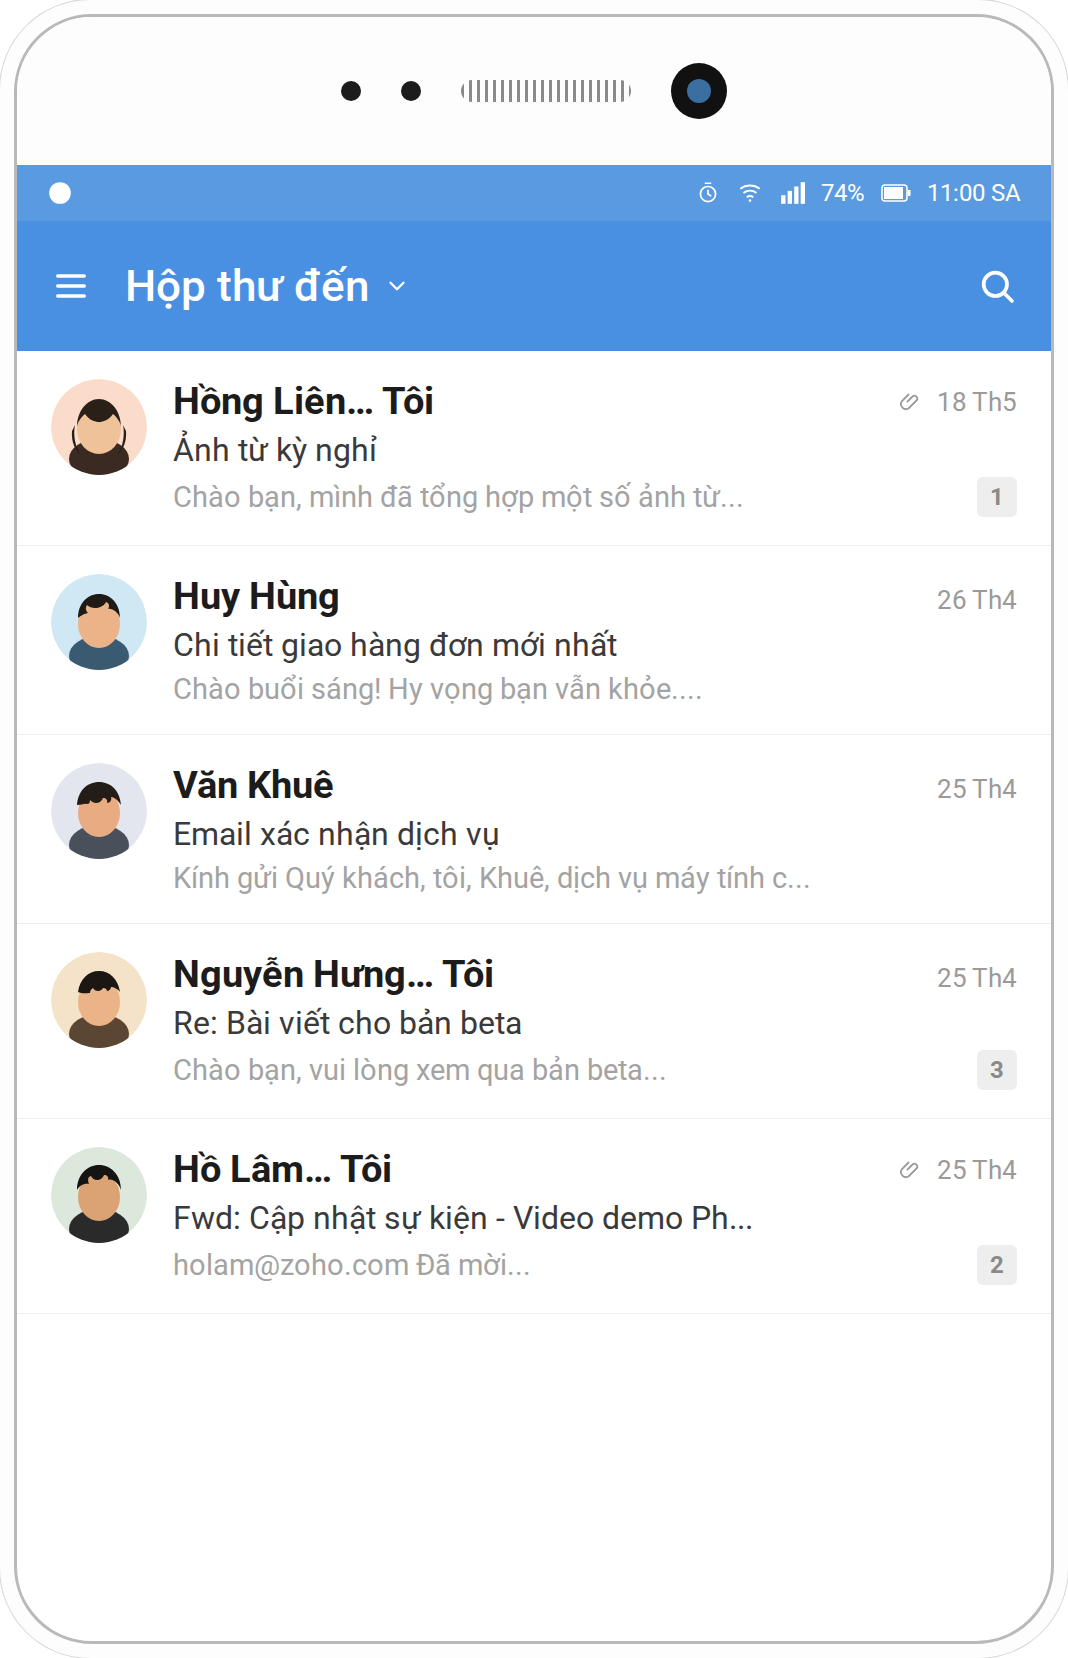Image resolution: width=1068 pixels, height=1658 pixels.
Task: Tap Hồng Liên's avatar picture
Action: (99, 427)
